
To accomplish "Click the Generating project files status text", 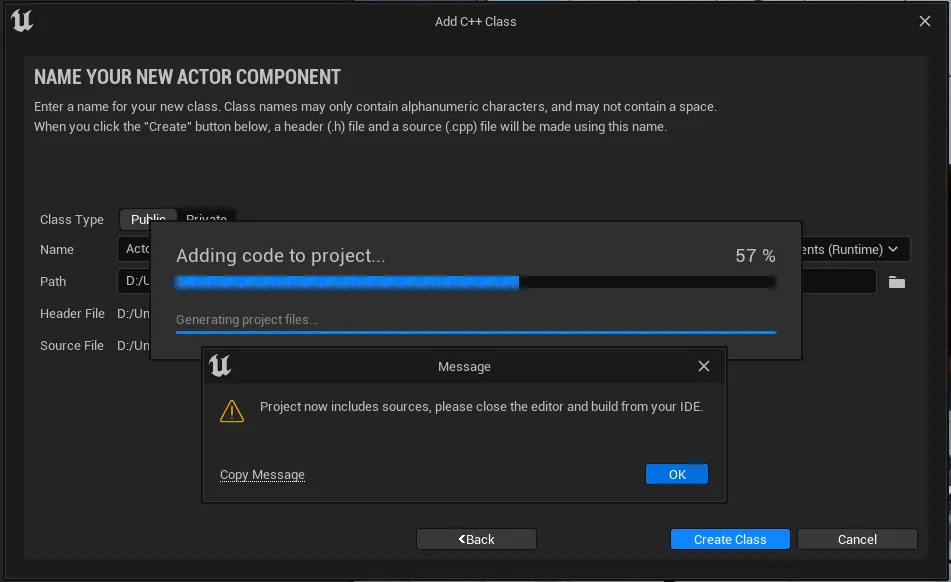I will (x=247, y=320).
